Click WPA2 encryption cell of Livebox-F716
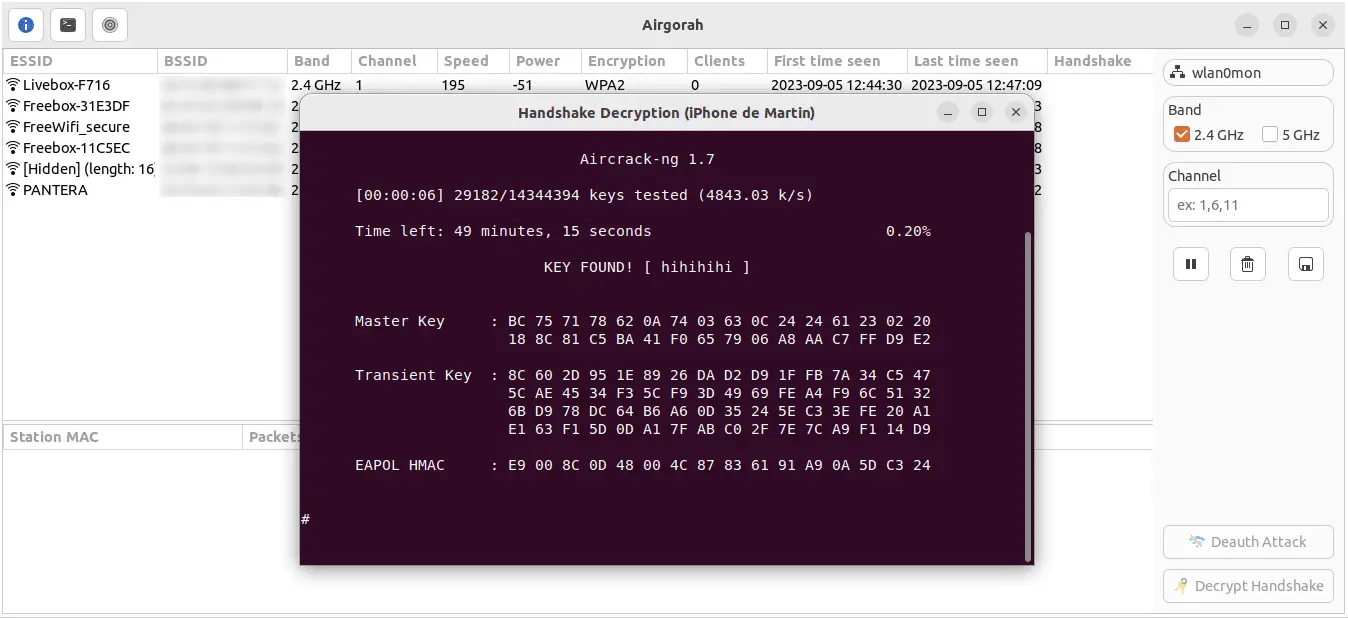 [x=605, y=85]
